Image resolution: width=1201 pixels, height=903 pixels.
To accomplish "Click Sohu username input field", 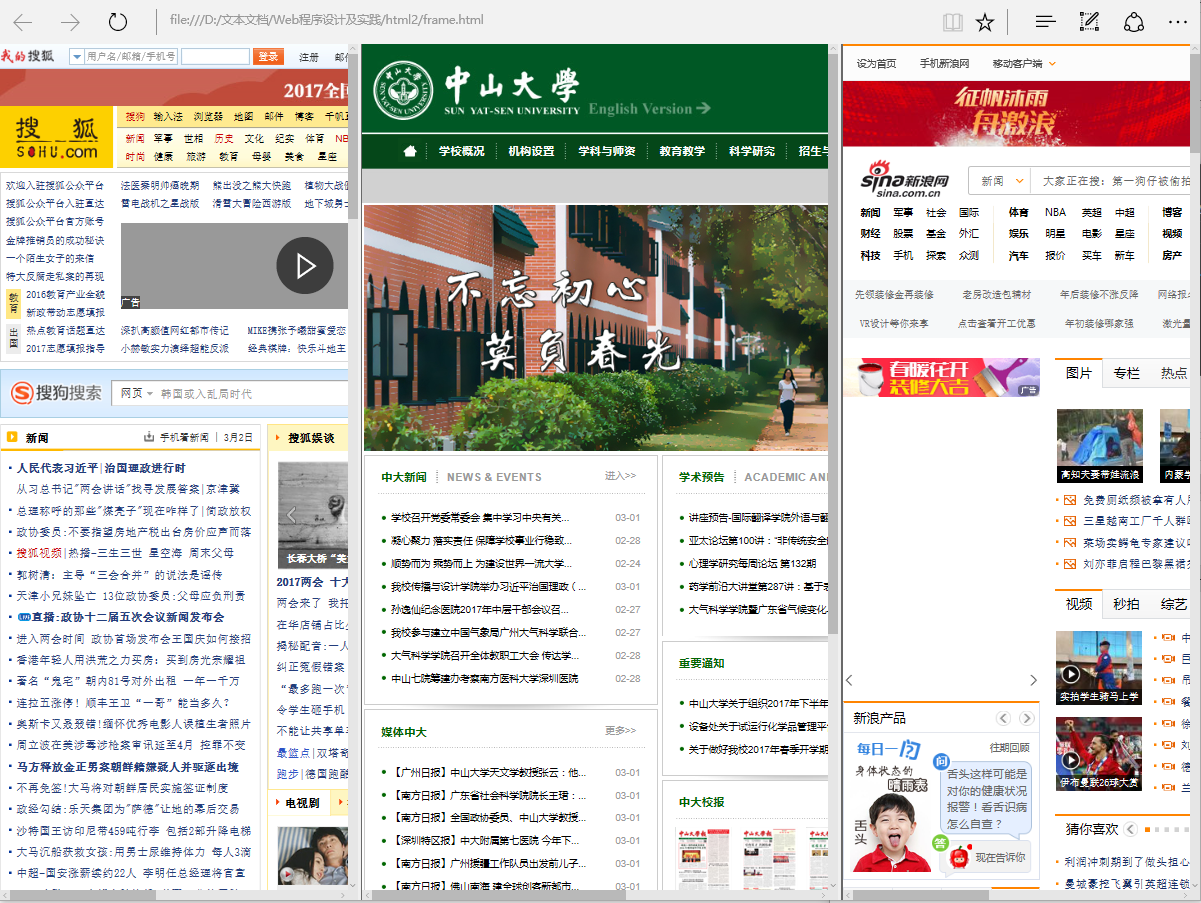I will (131, 57).
